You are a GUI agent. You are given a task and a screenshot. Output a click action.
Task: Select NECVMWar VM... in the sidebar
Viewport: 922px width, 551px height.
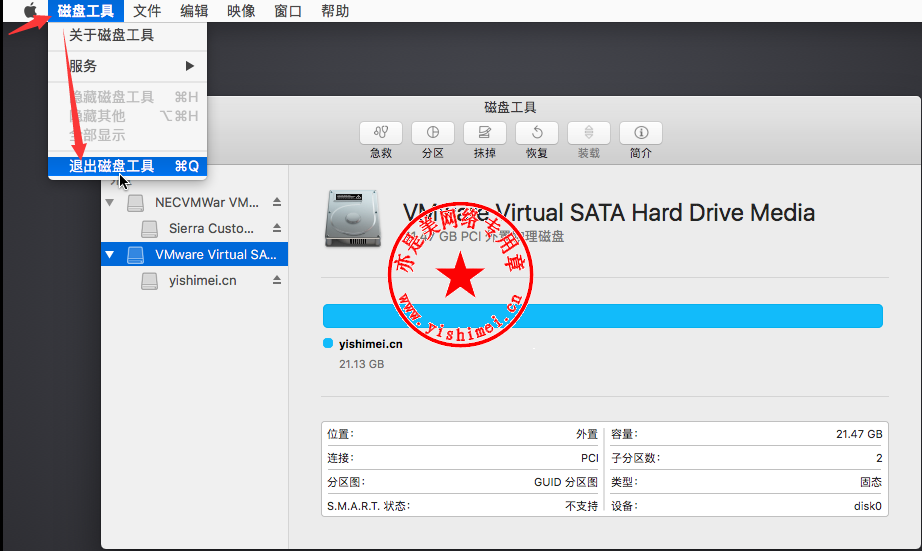tap(194, 202)
